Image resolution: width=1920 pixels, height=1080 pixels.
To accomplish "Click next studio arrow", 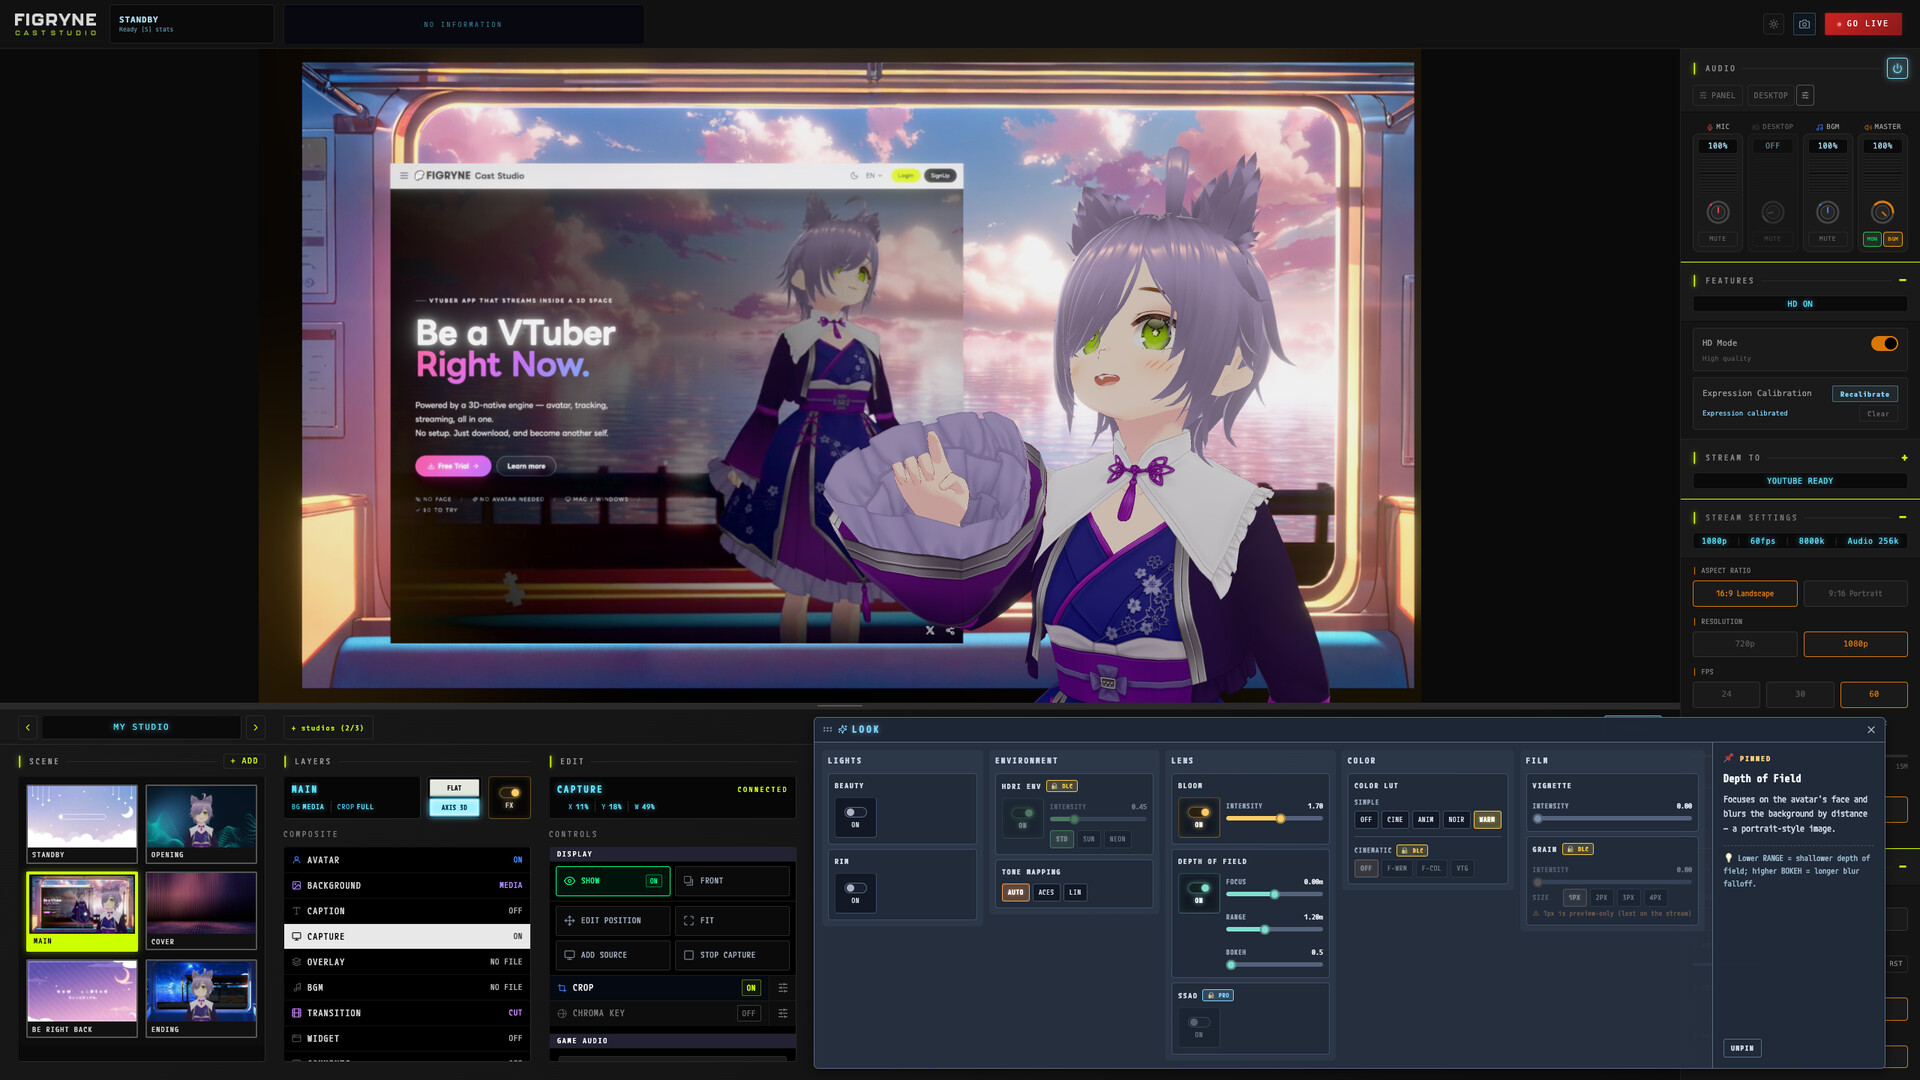I will tap(256, 727).
